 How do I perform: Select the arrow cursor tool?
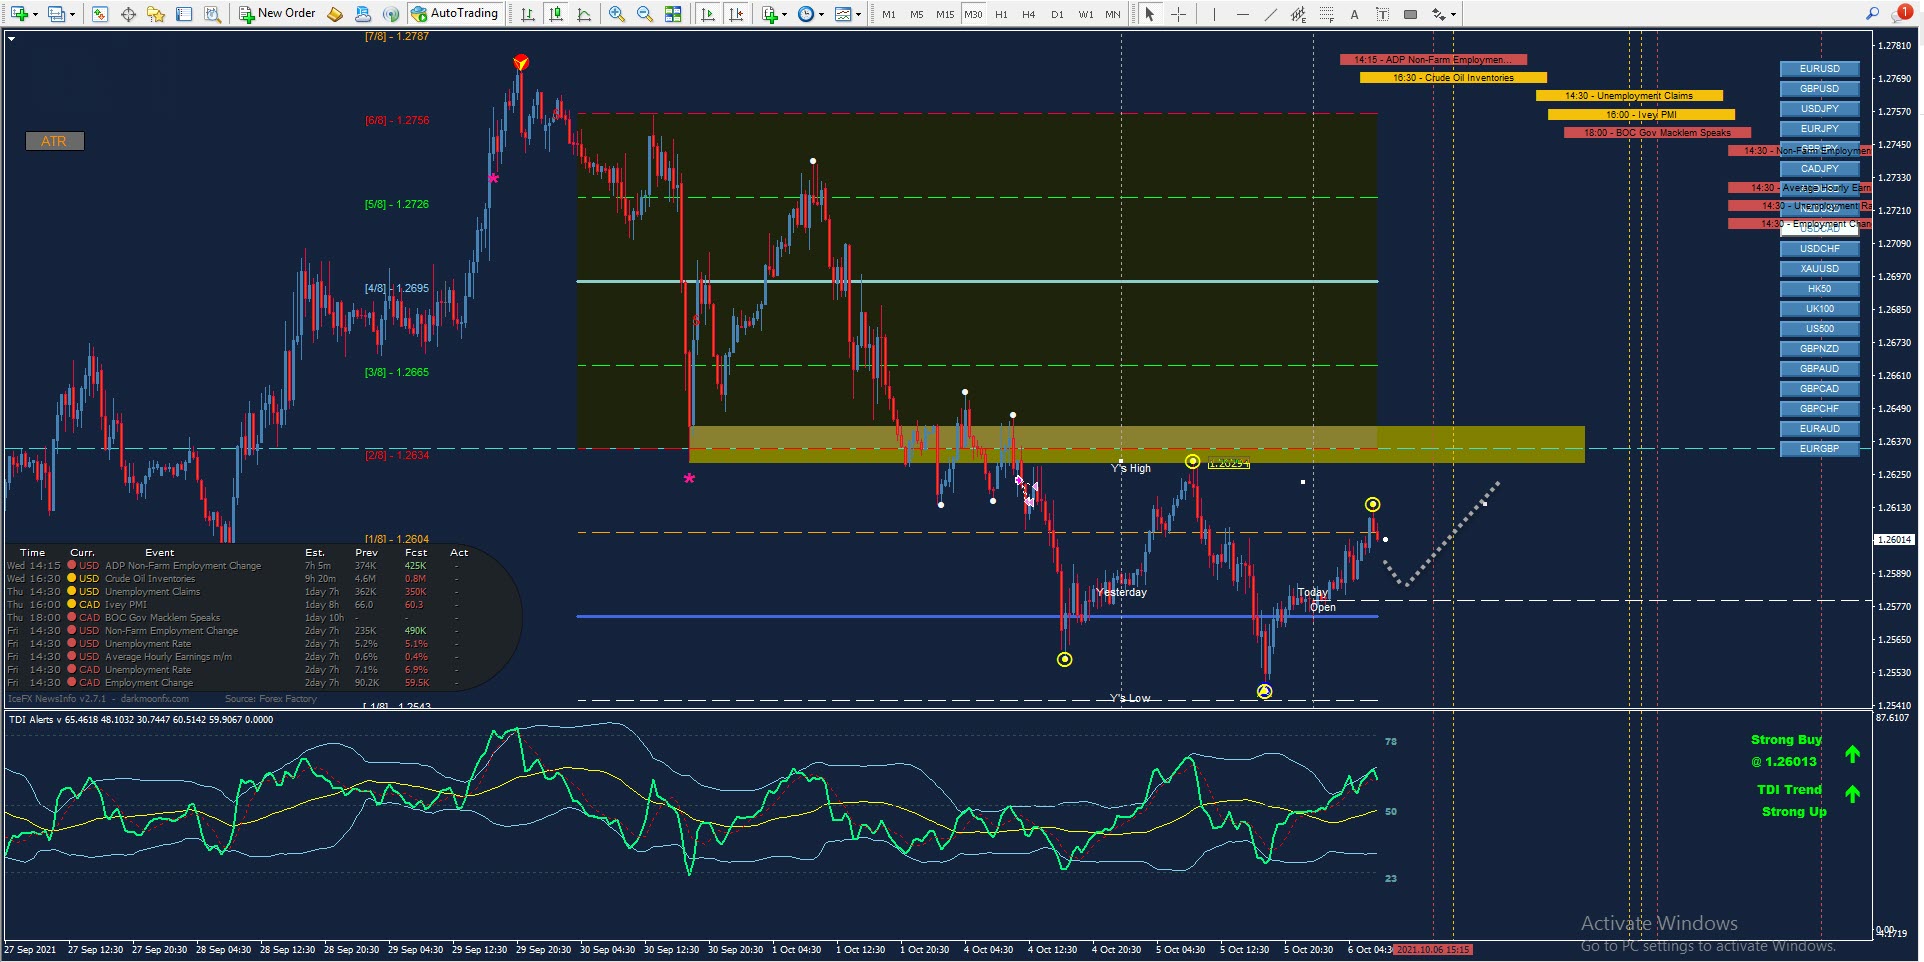[1150, 14]
